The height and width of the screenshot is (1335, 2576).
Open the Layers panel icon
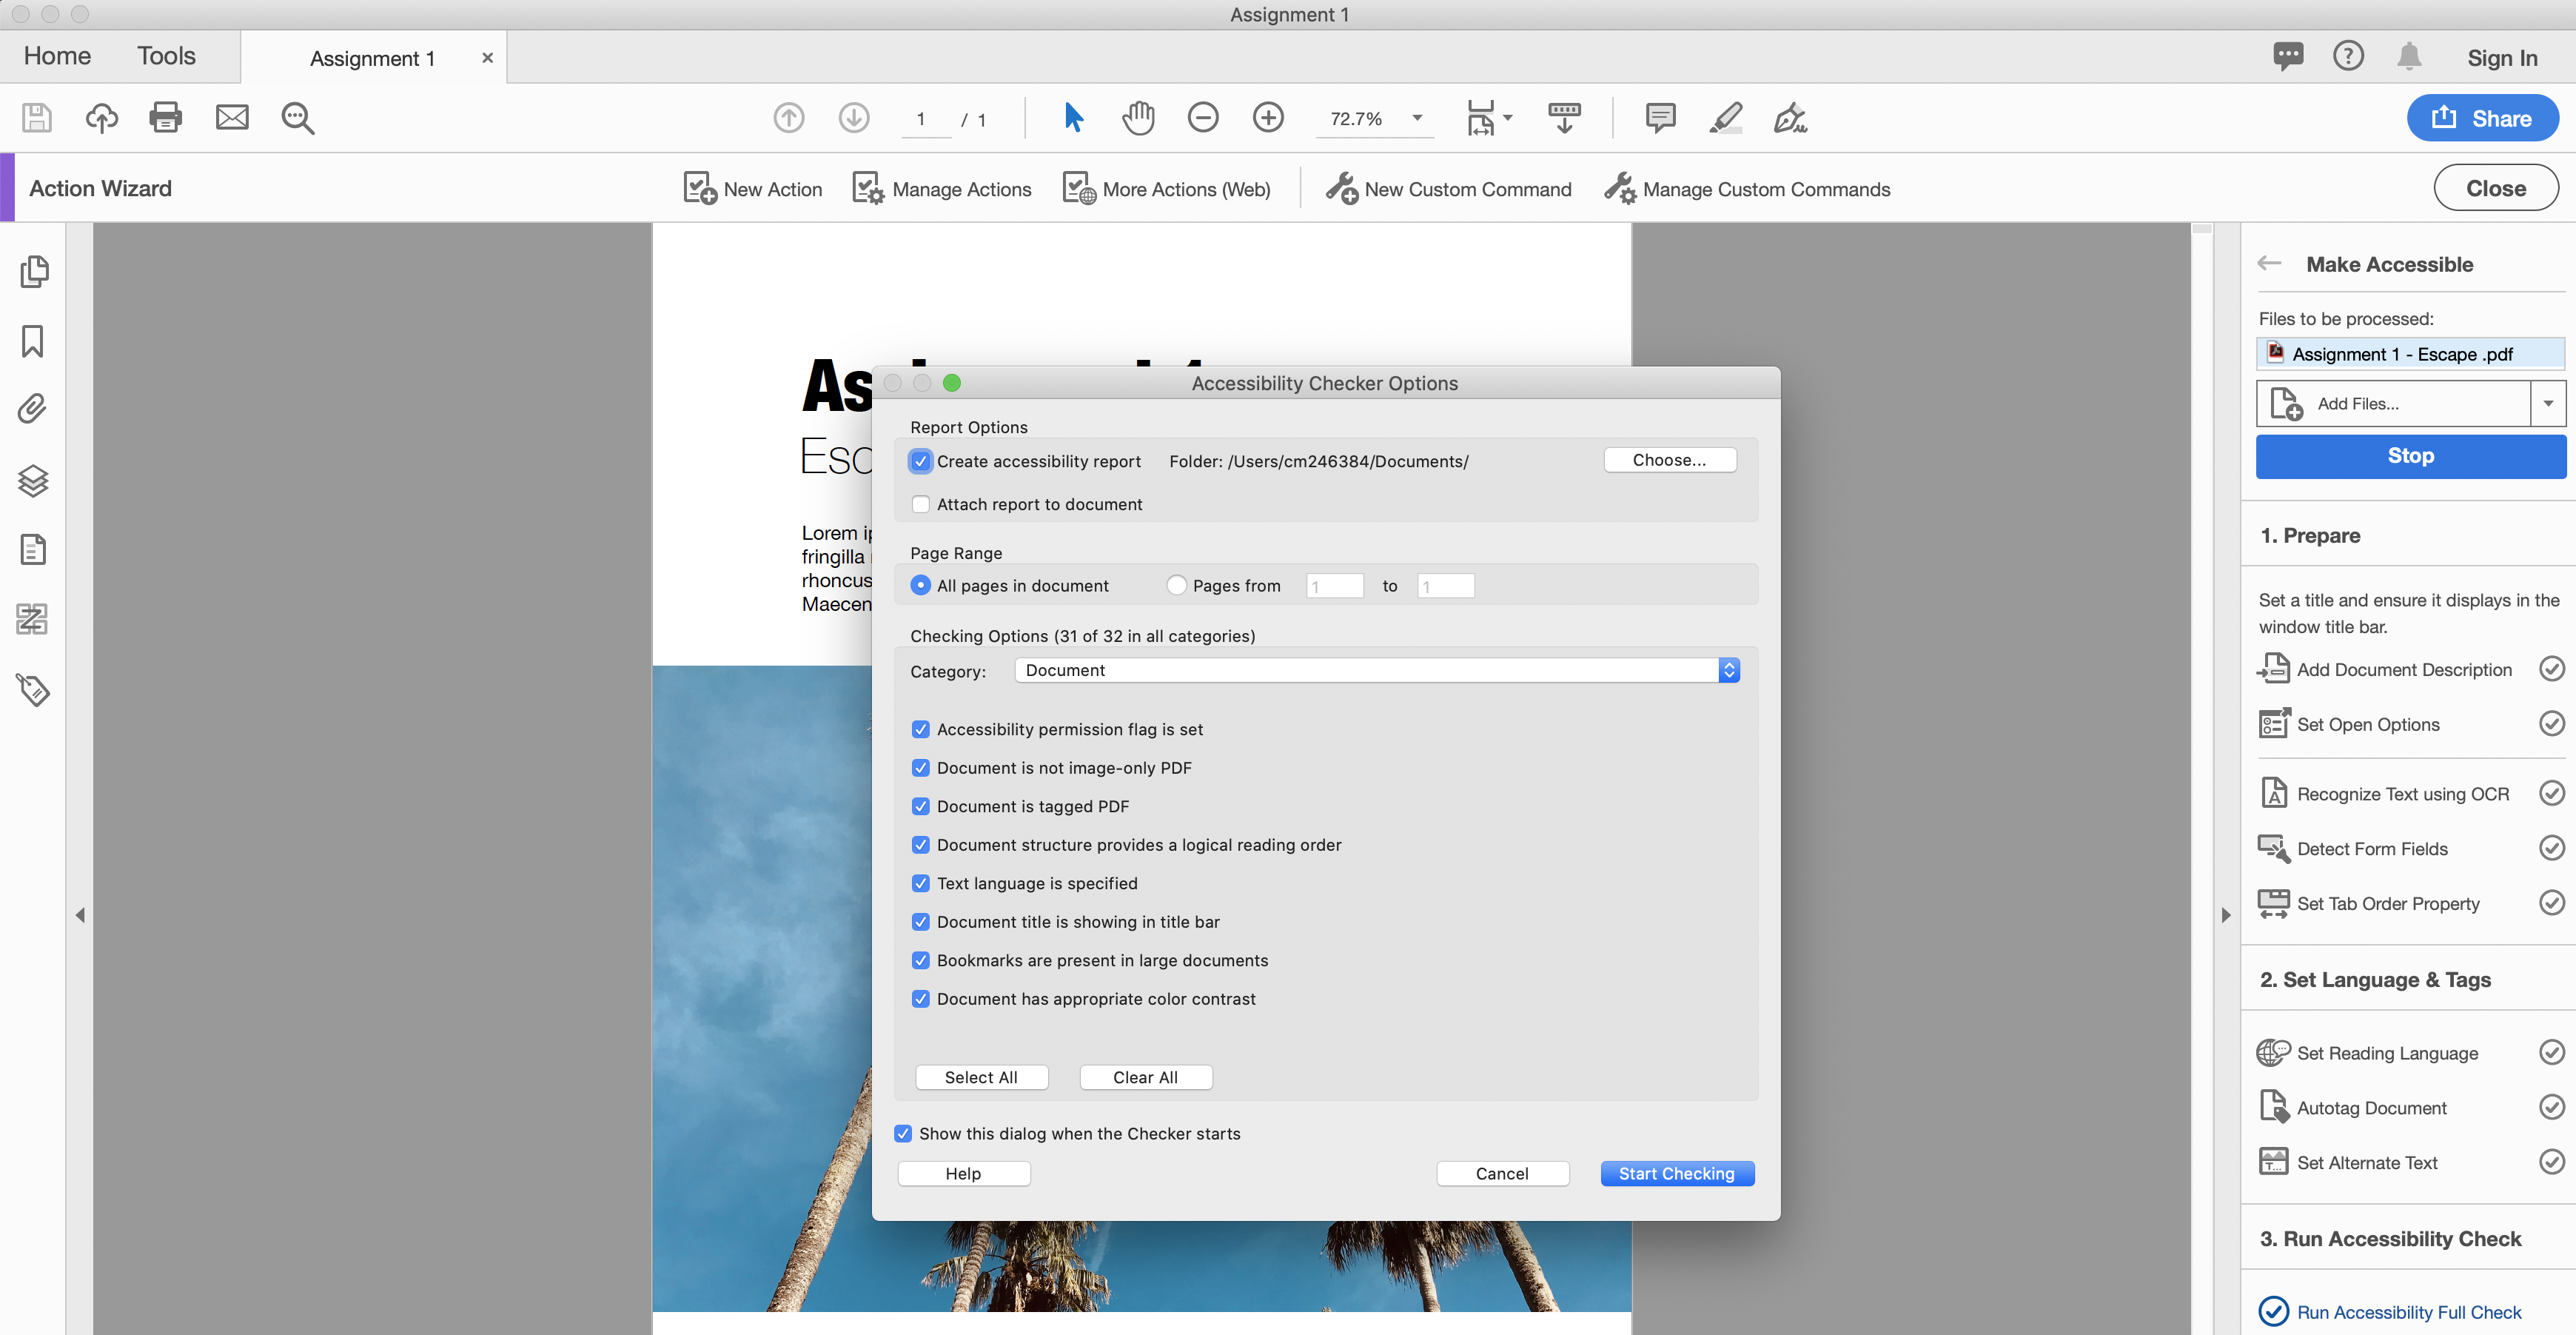pos(33,480)
